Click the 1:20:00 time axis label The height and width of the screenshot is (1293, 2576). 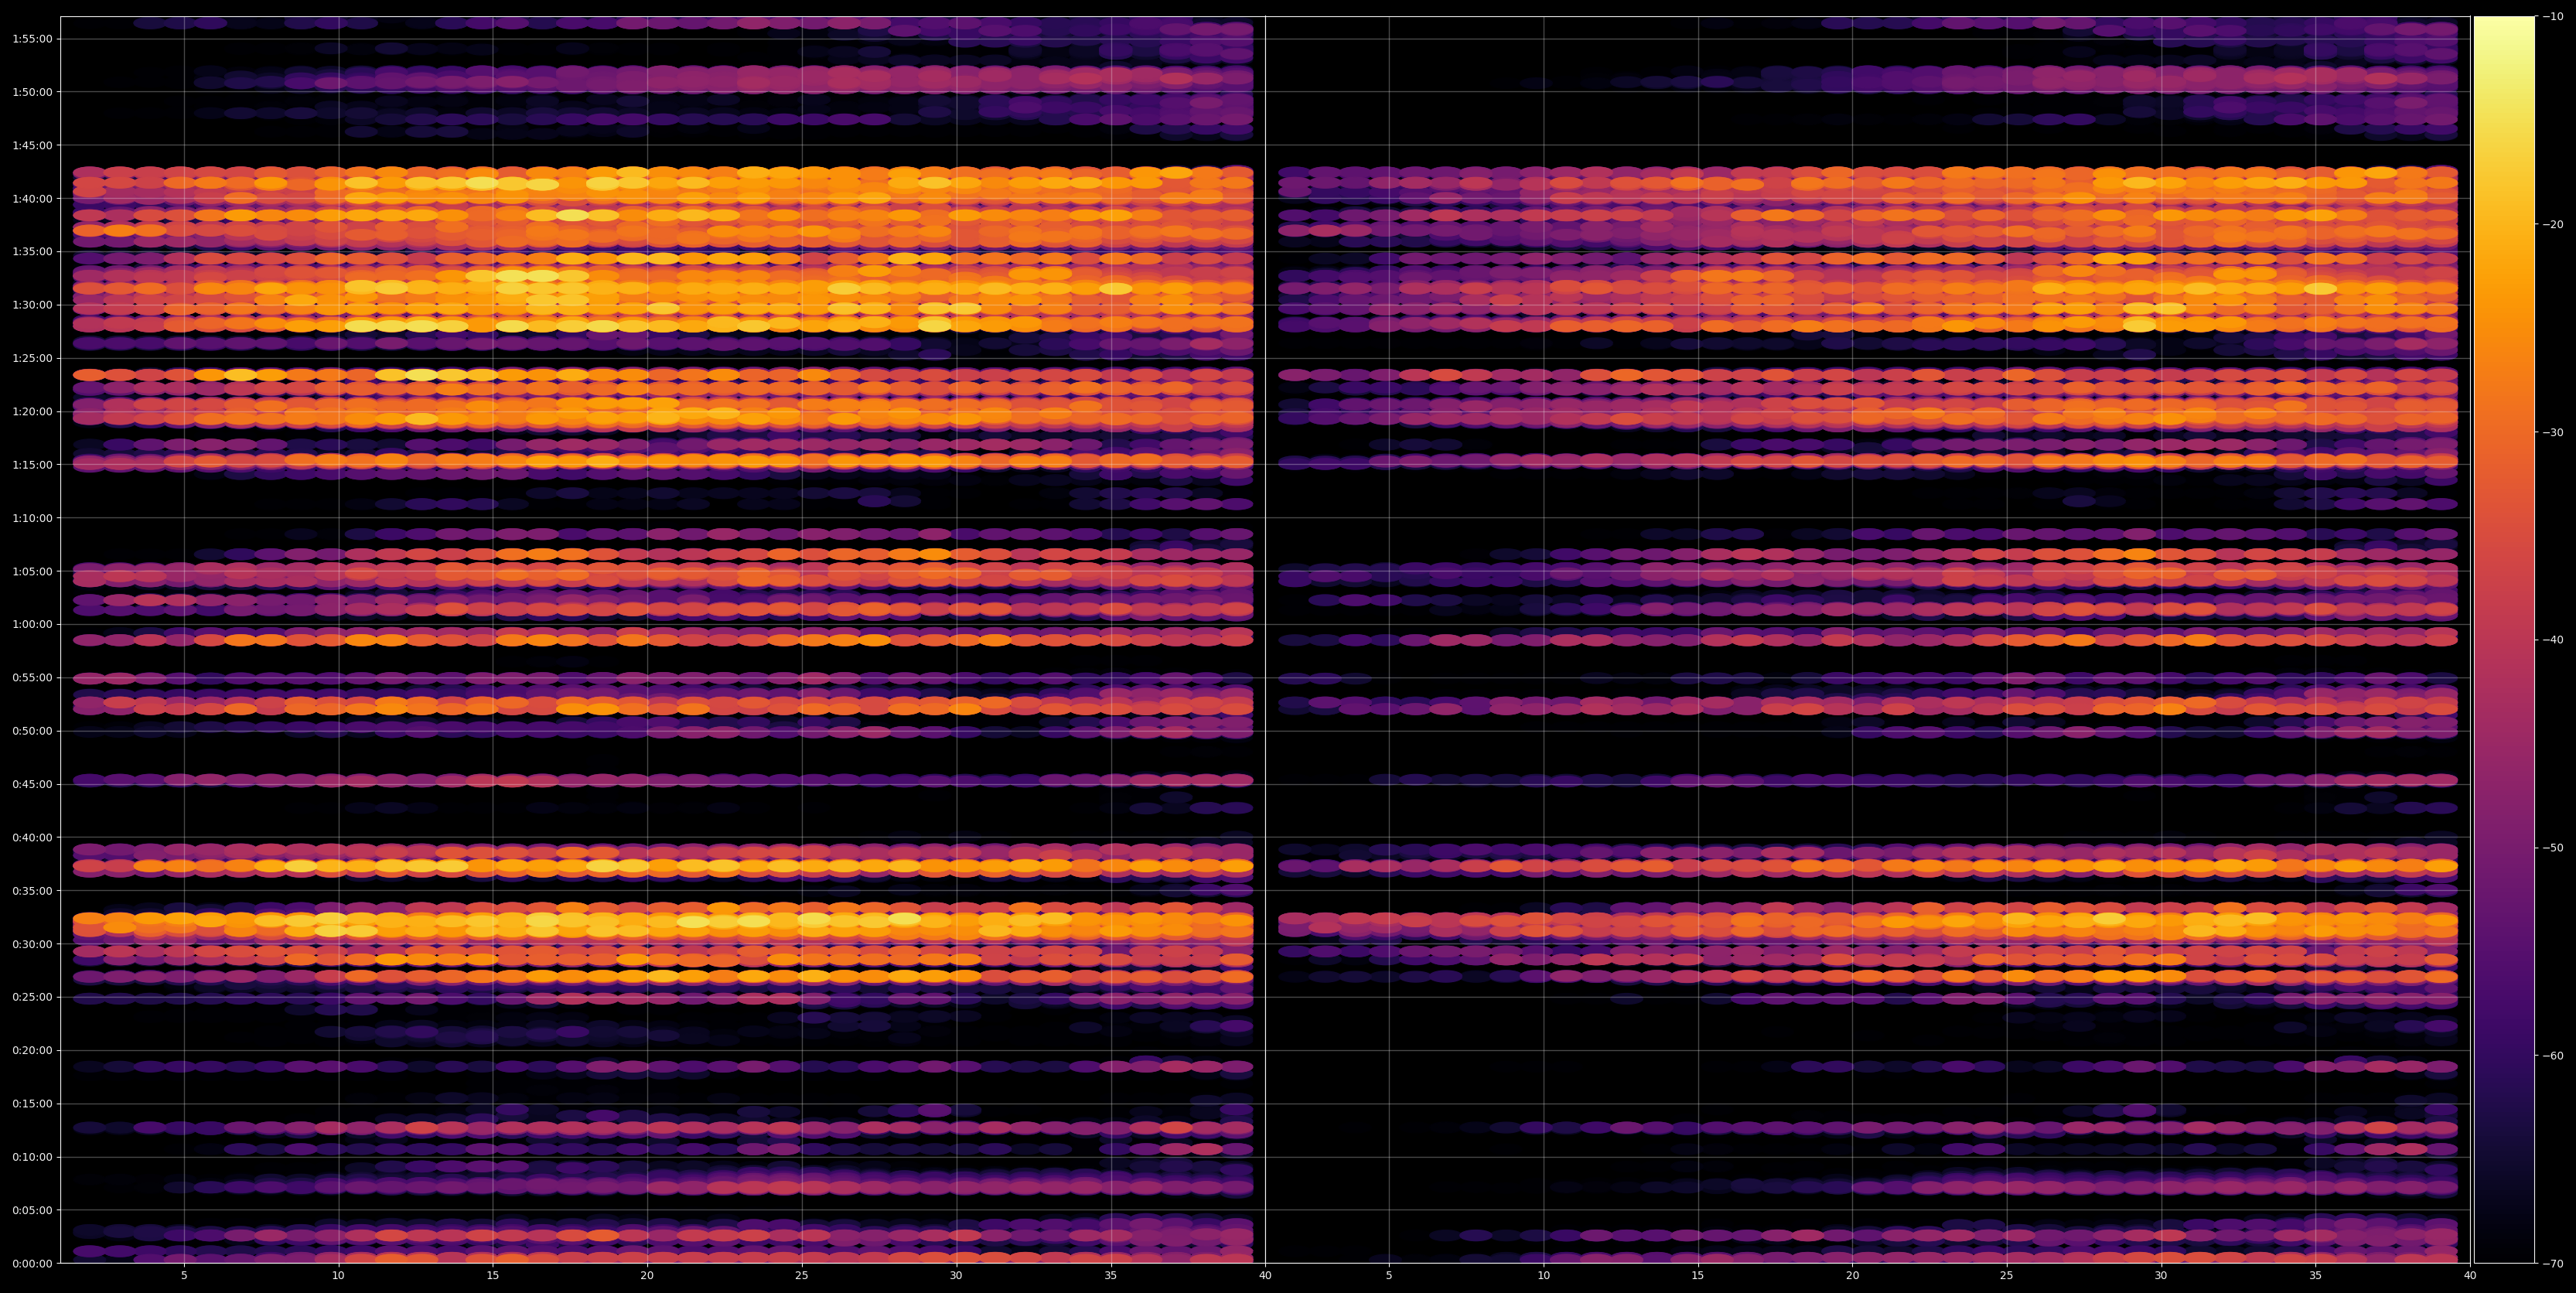(x=32, y=411)
